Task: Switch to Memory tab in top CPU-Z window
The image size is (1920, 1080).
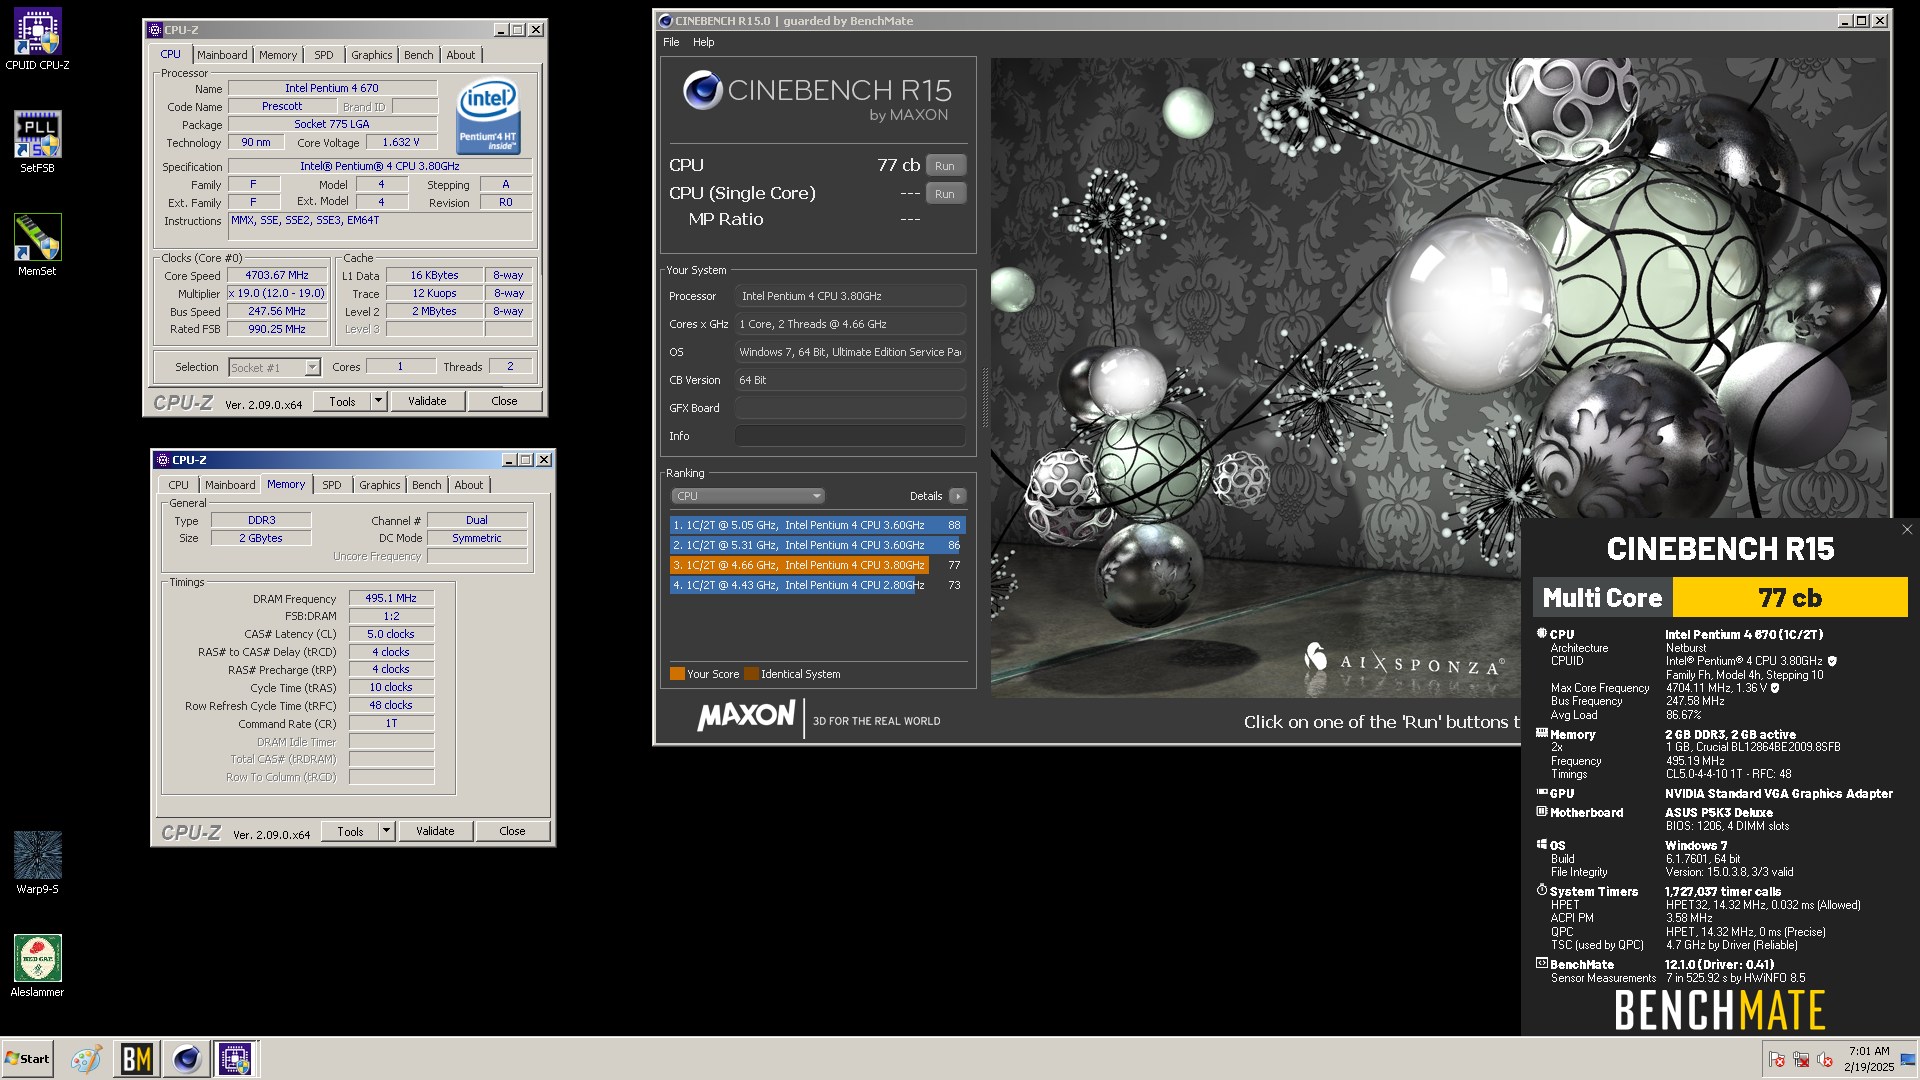Action: (x=278, y=55)
